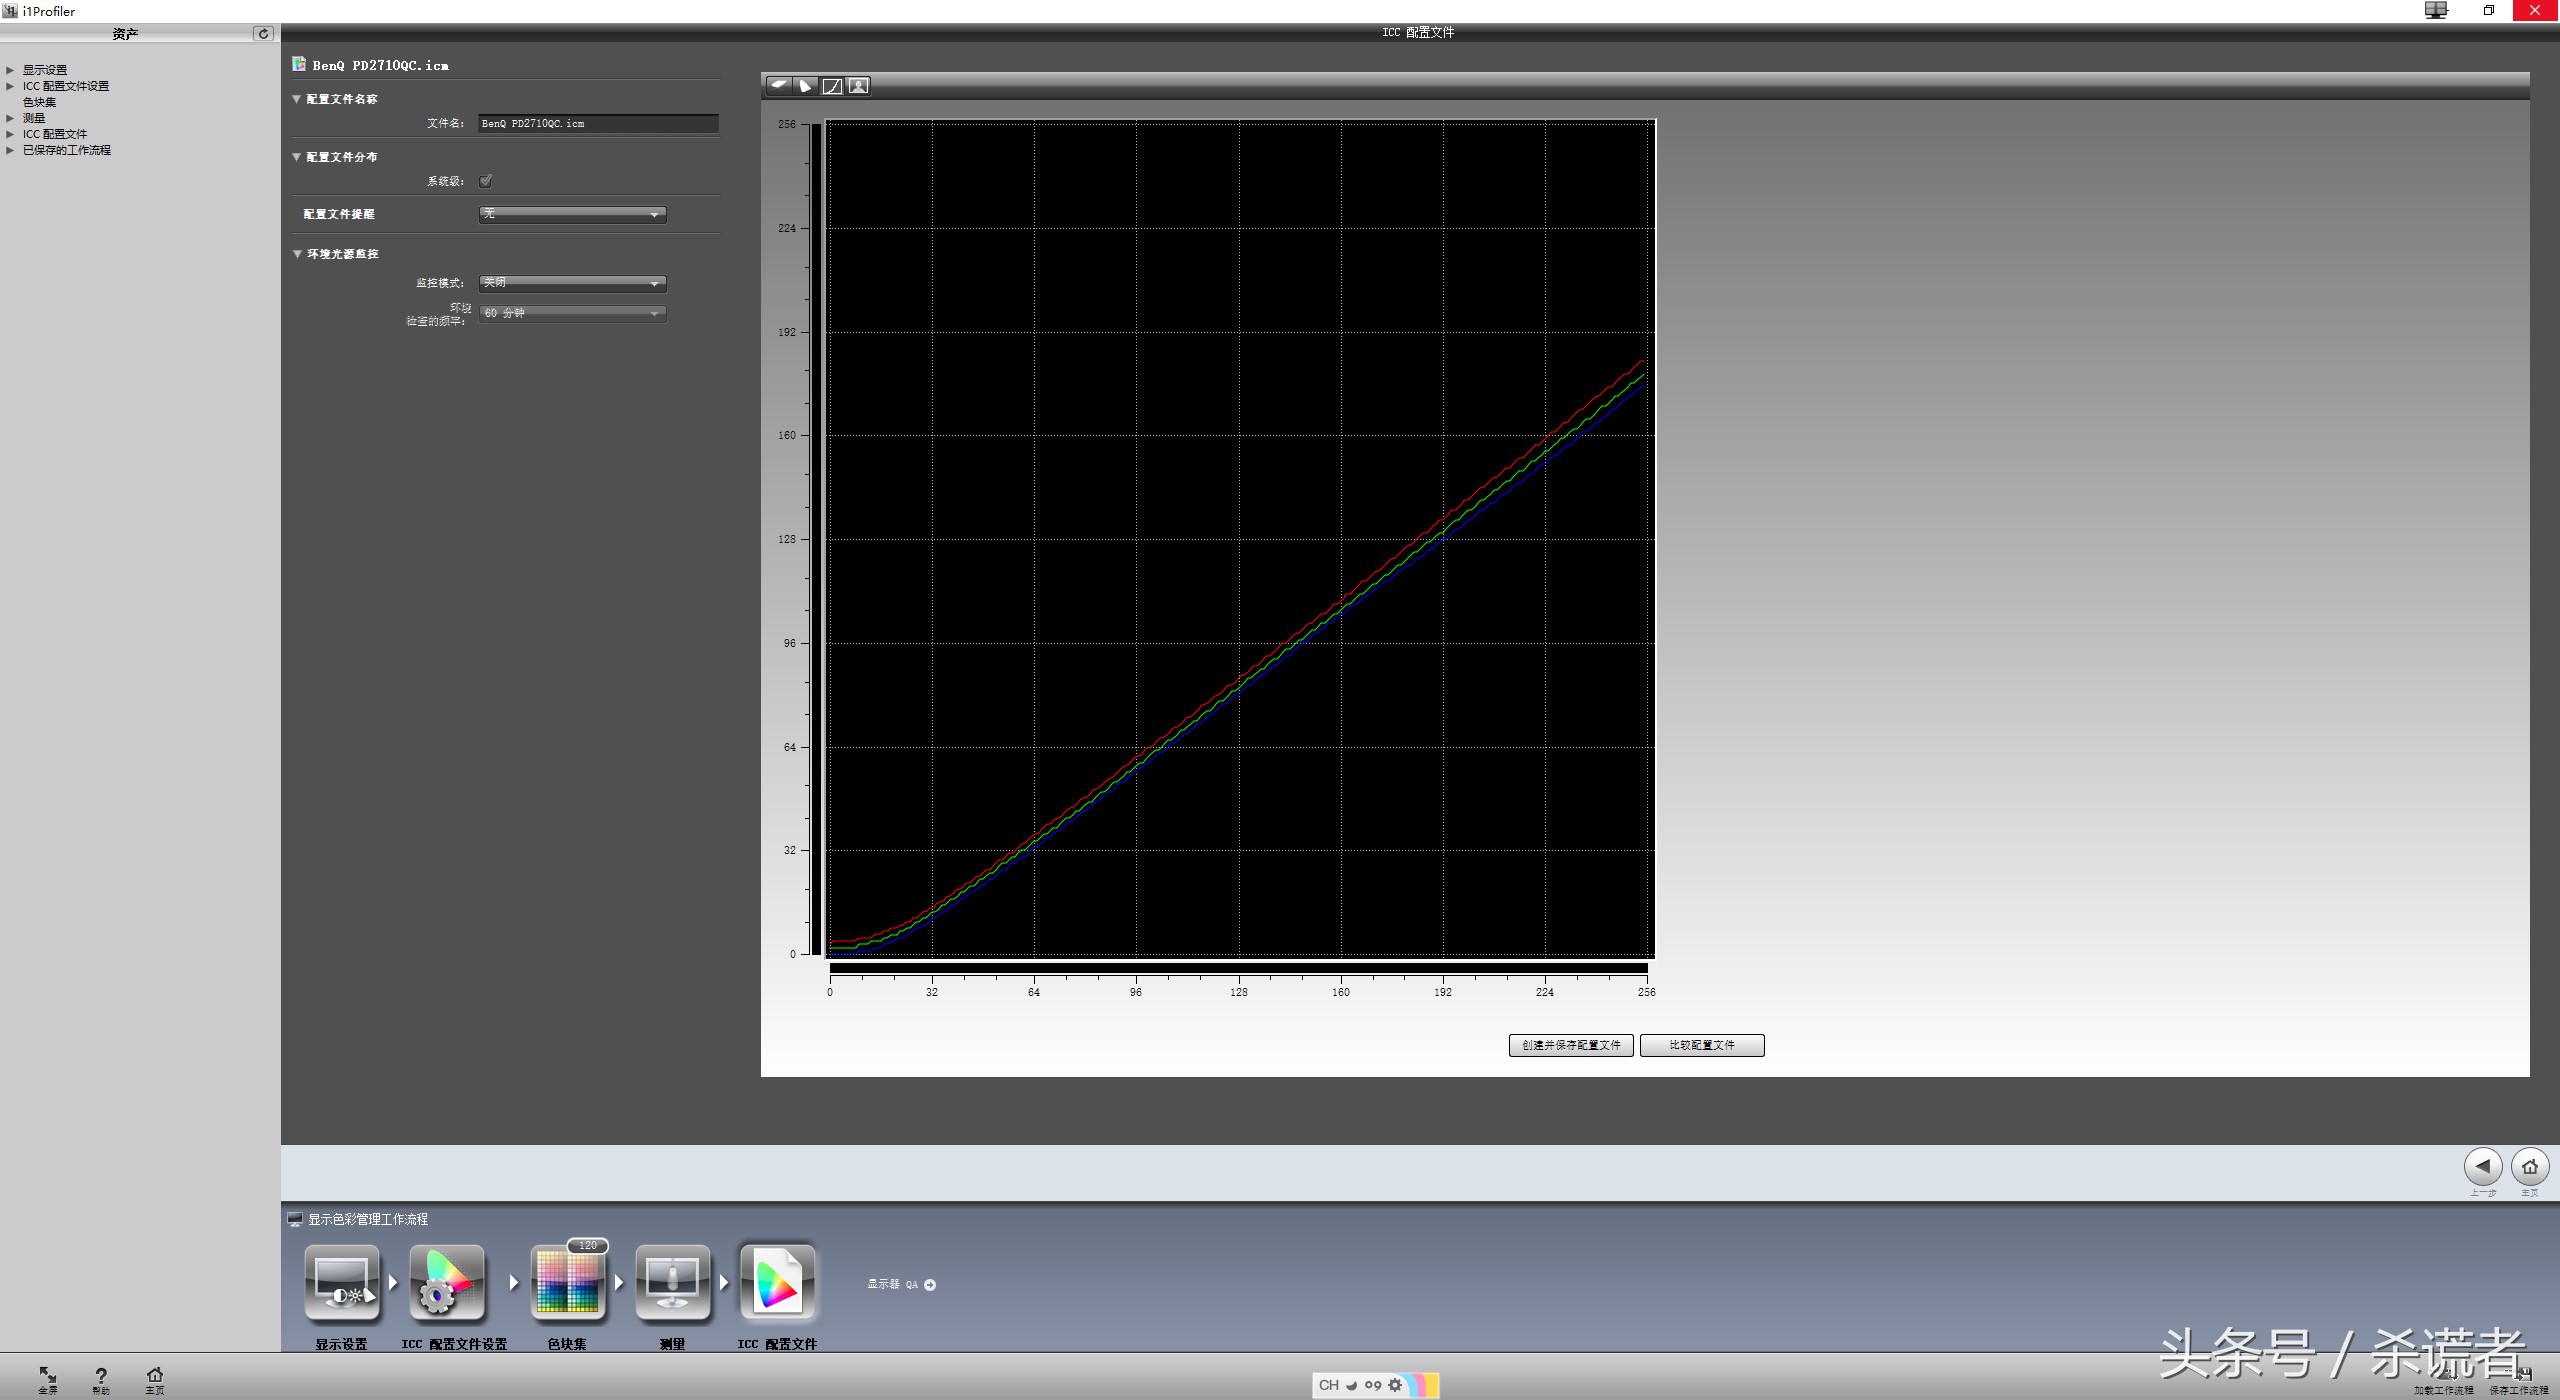Open the 测量 measurement workflow step

point(672,1284)
